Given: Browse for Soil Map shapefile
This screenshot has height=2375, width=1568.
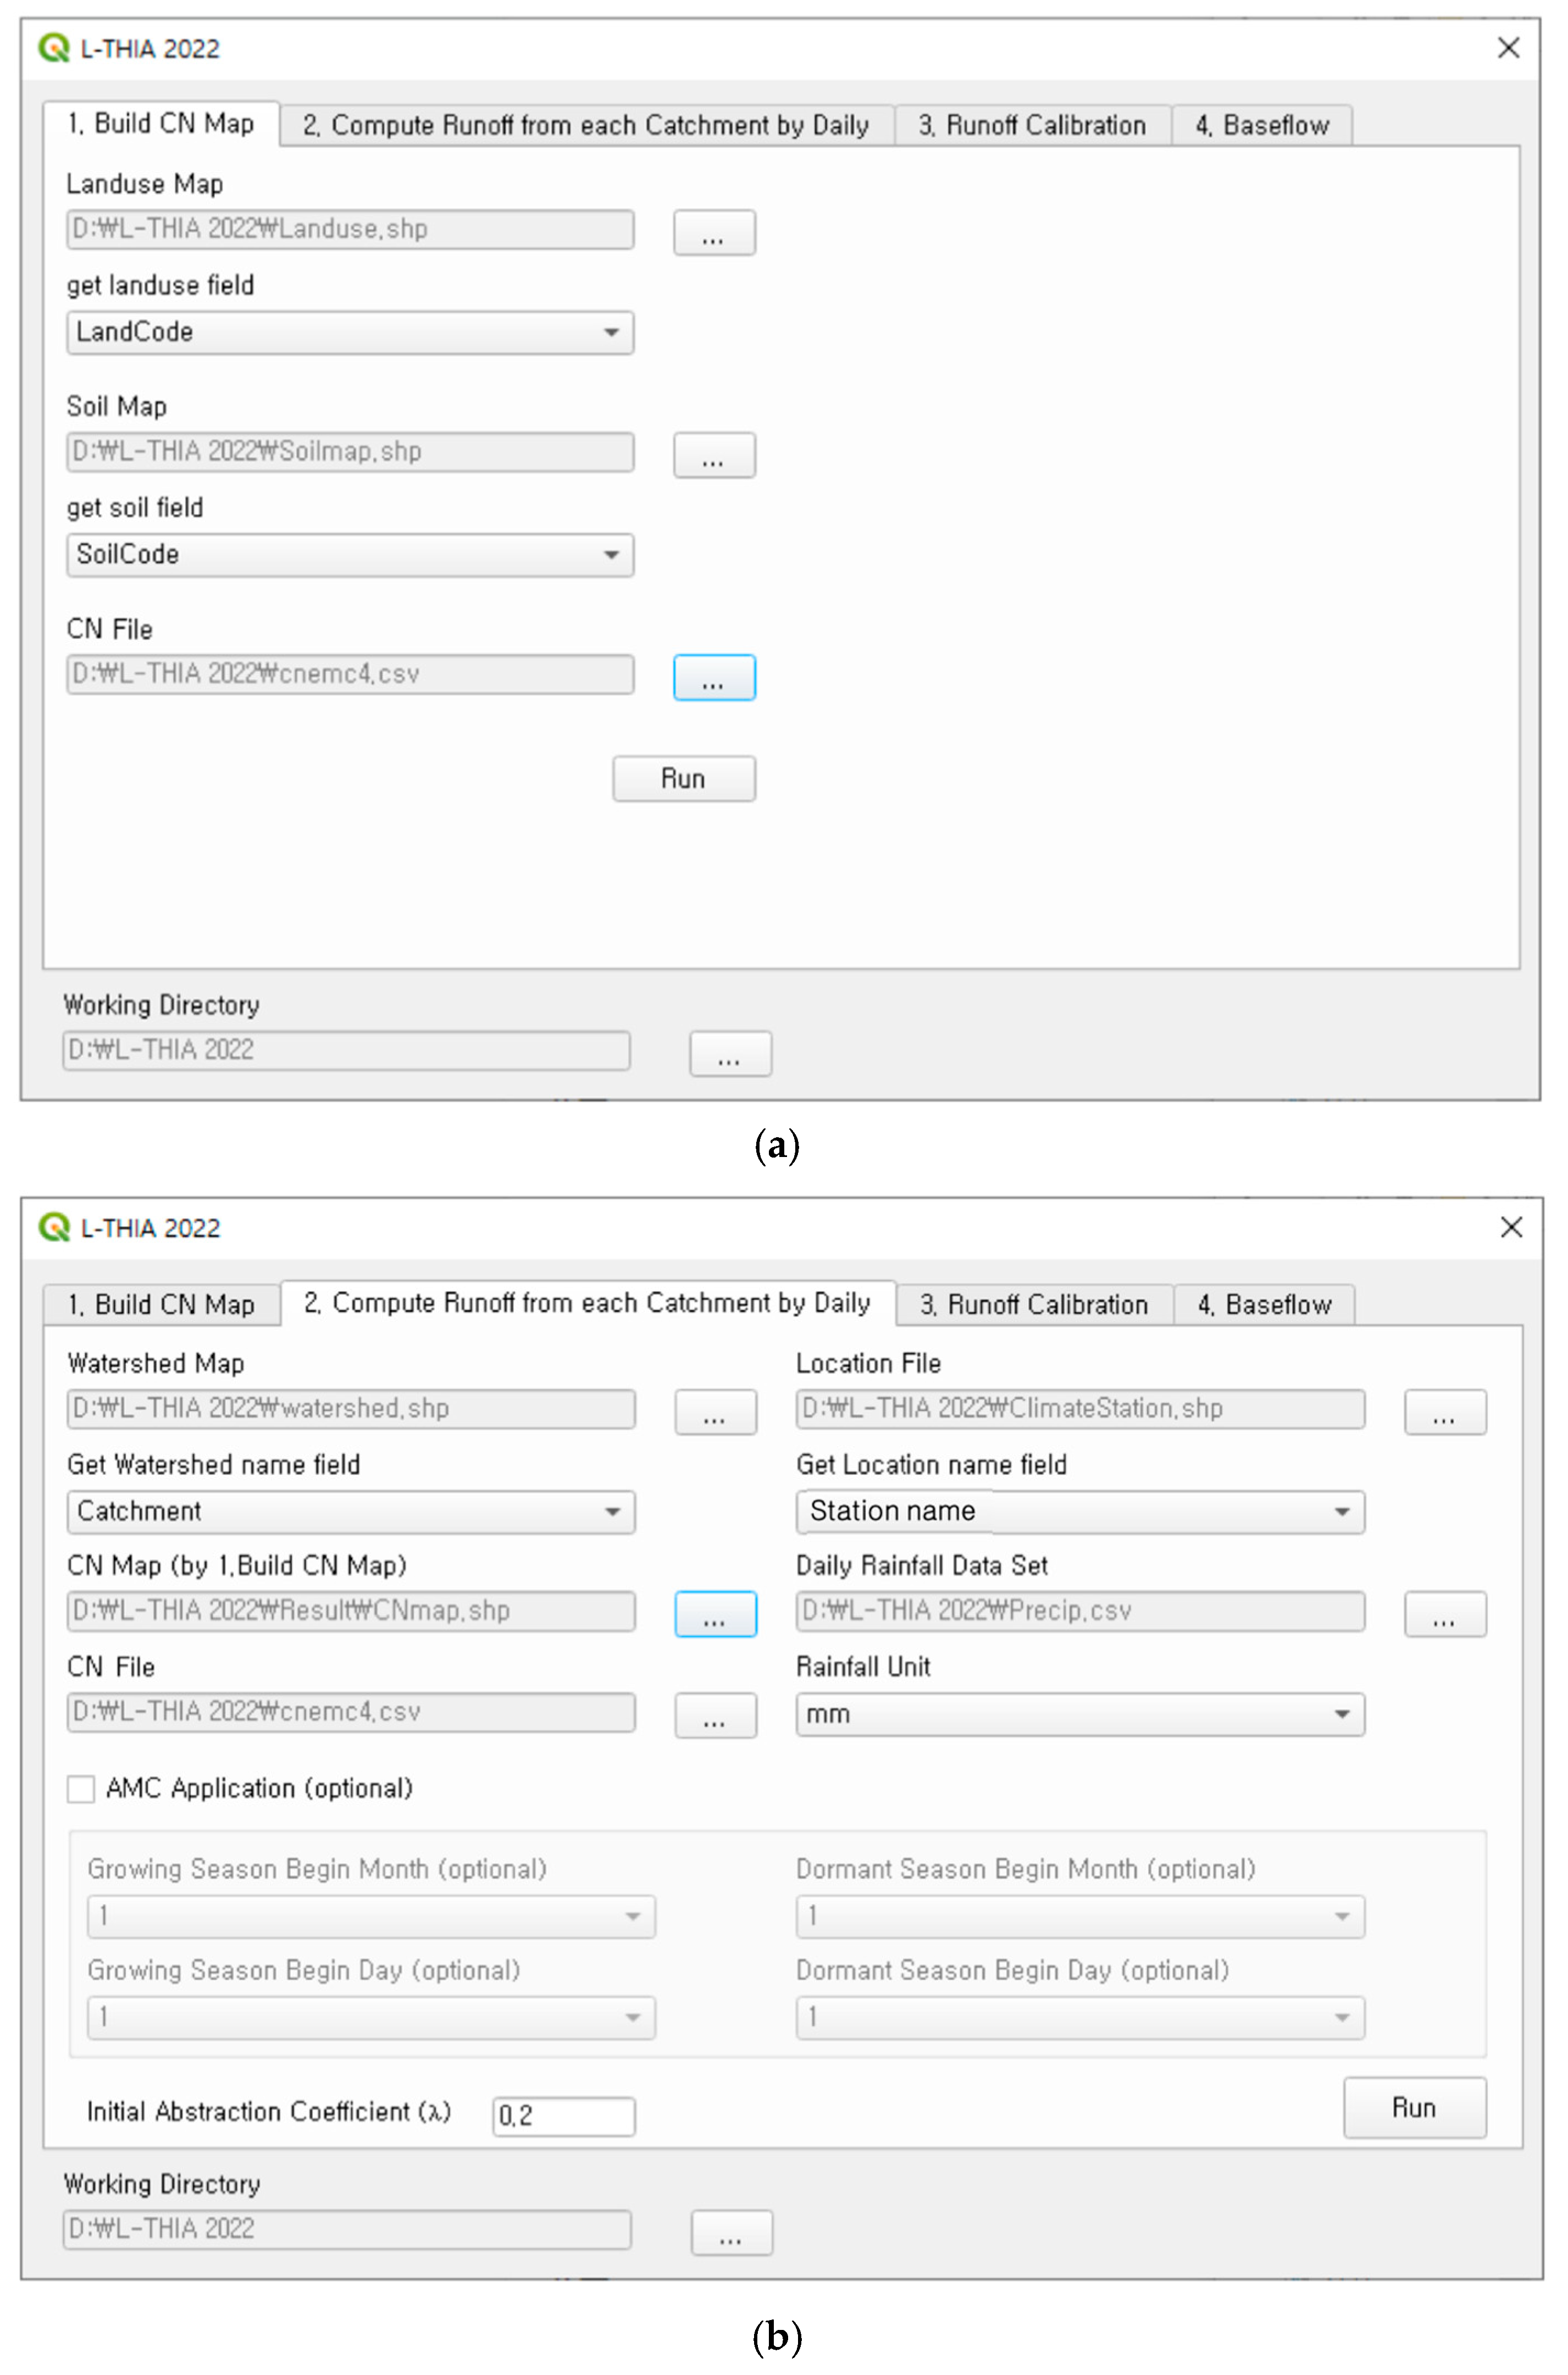Looking at the screenshot, I should (713, 455).
